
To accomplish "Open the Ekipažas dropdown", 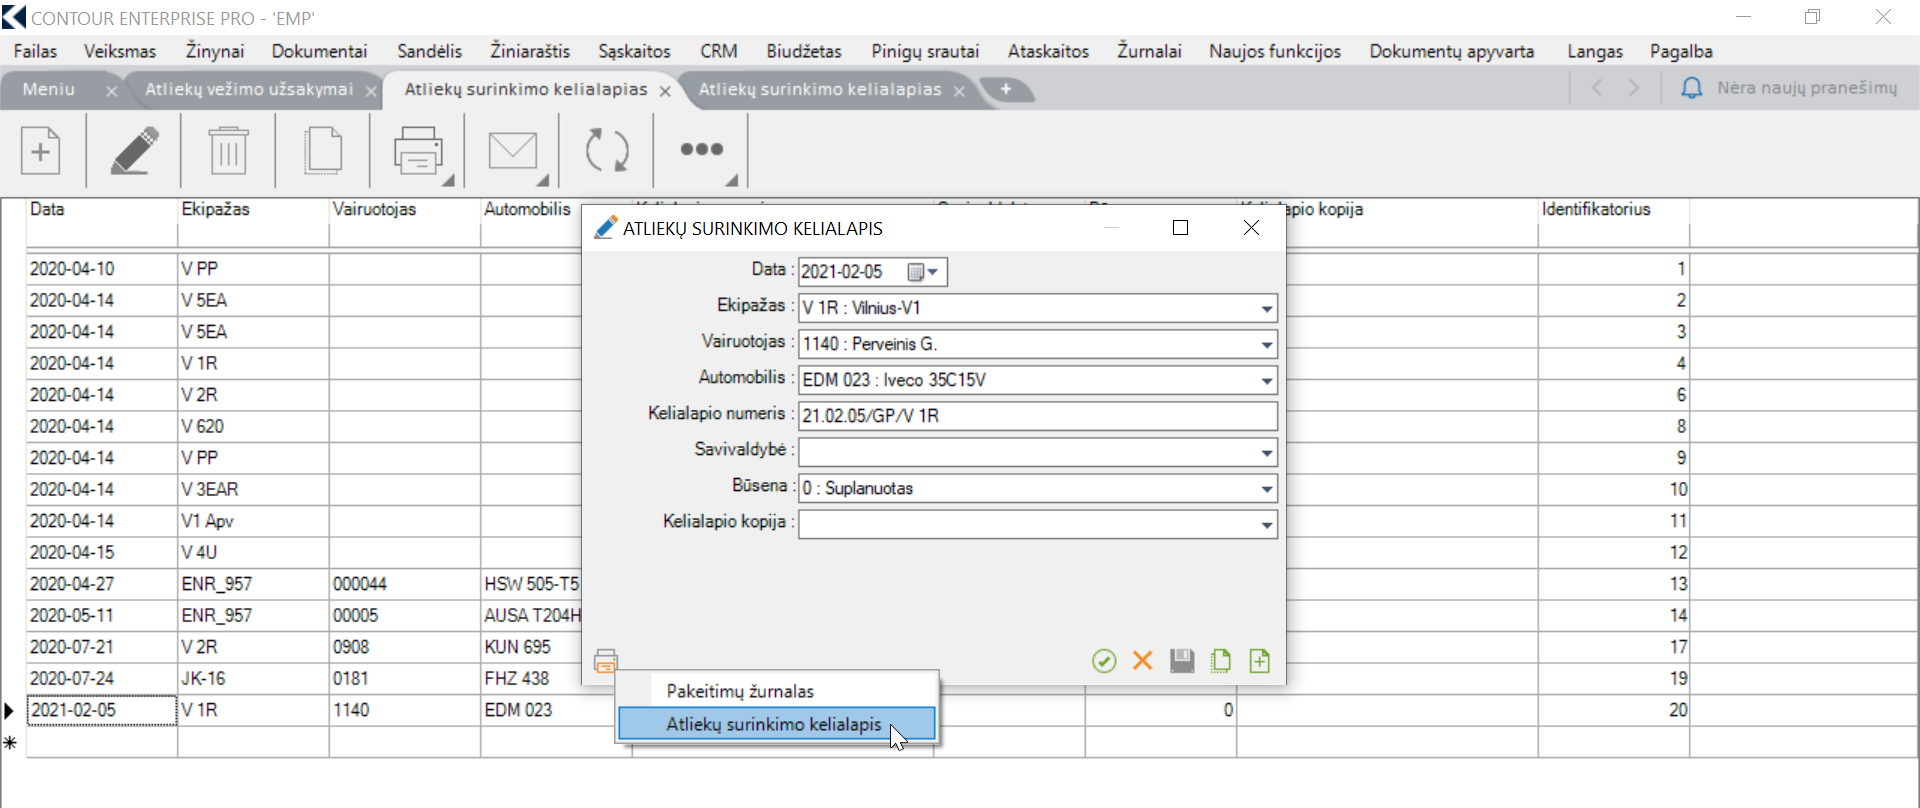I will coord(1267,309).
